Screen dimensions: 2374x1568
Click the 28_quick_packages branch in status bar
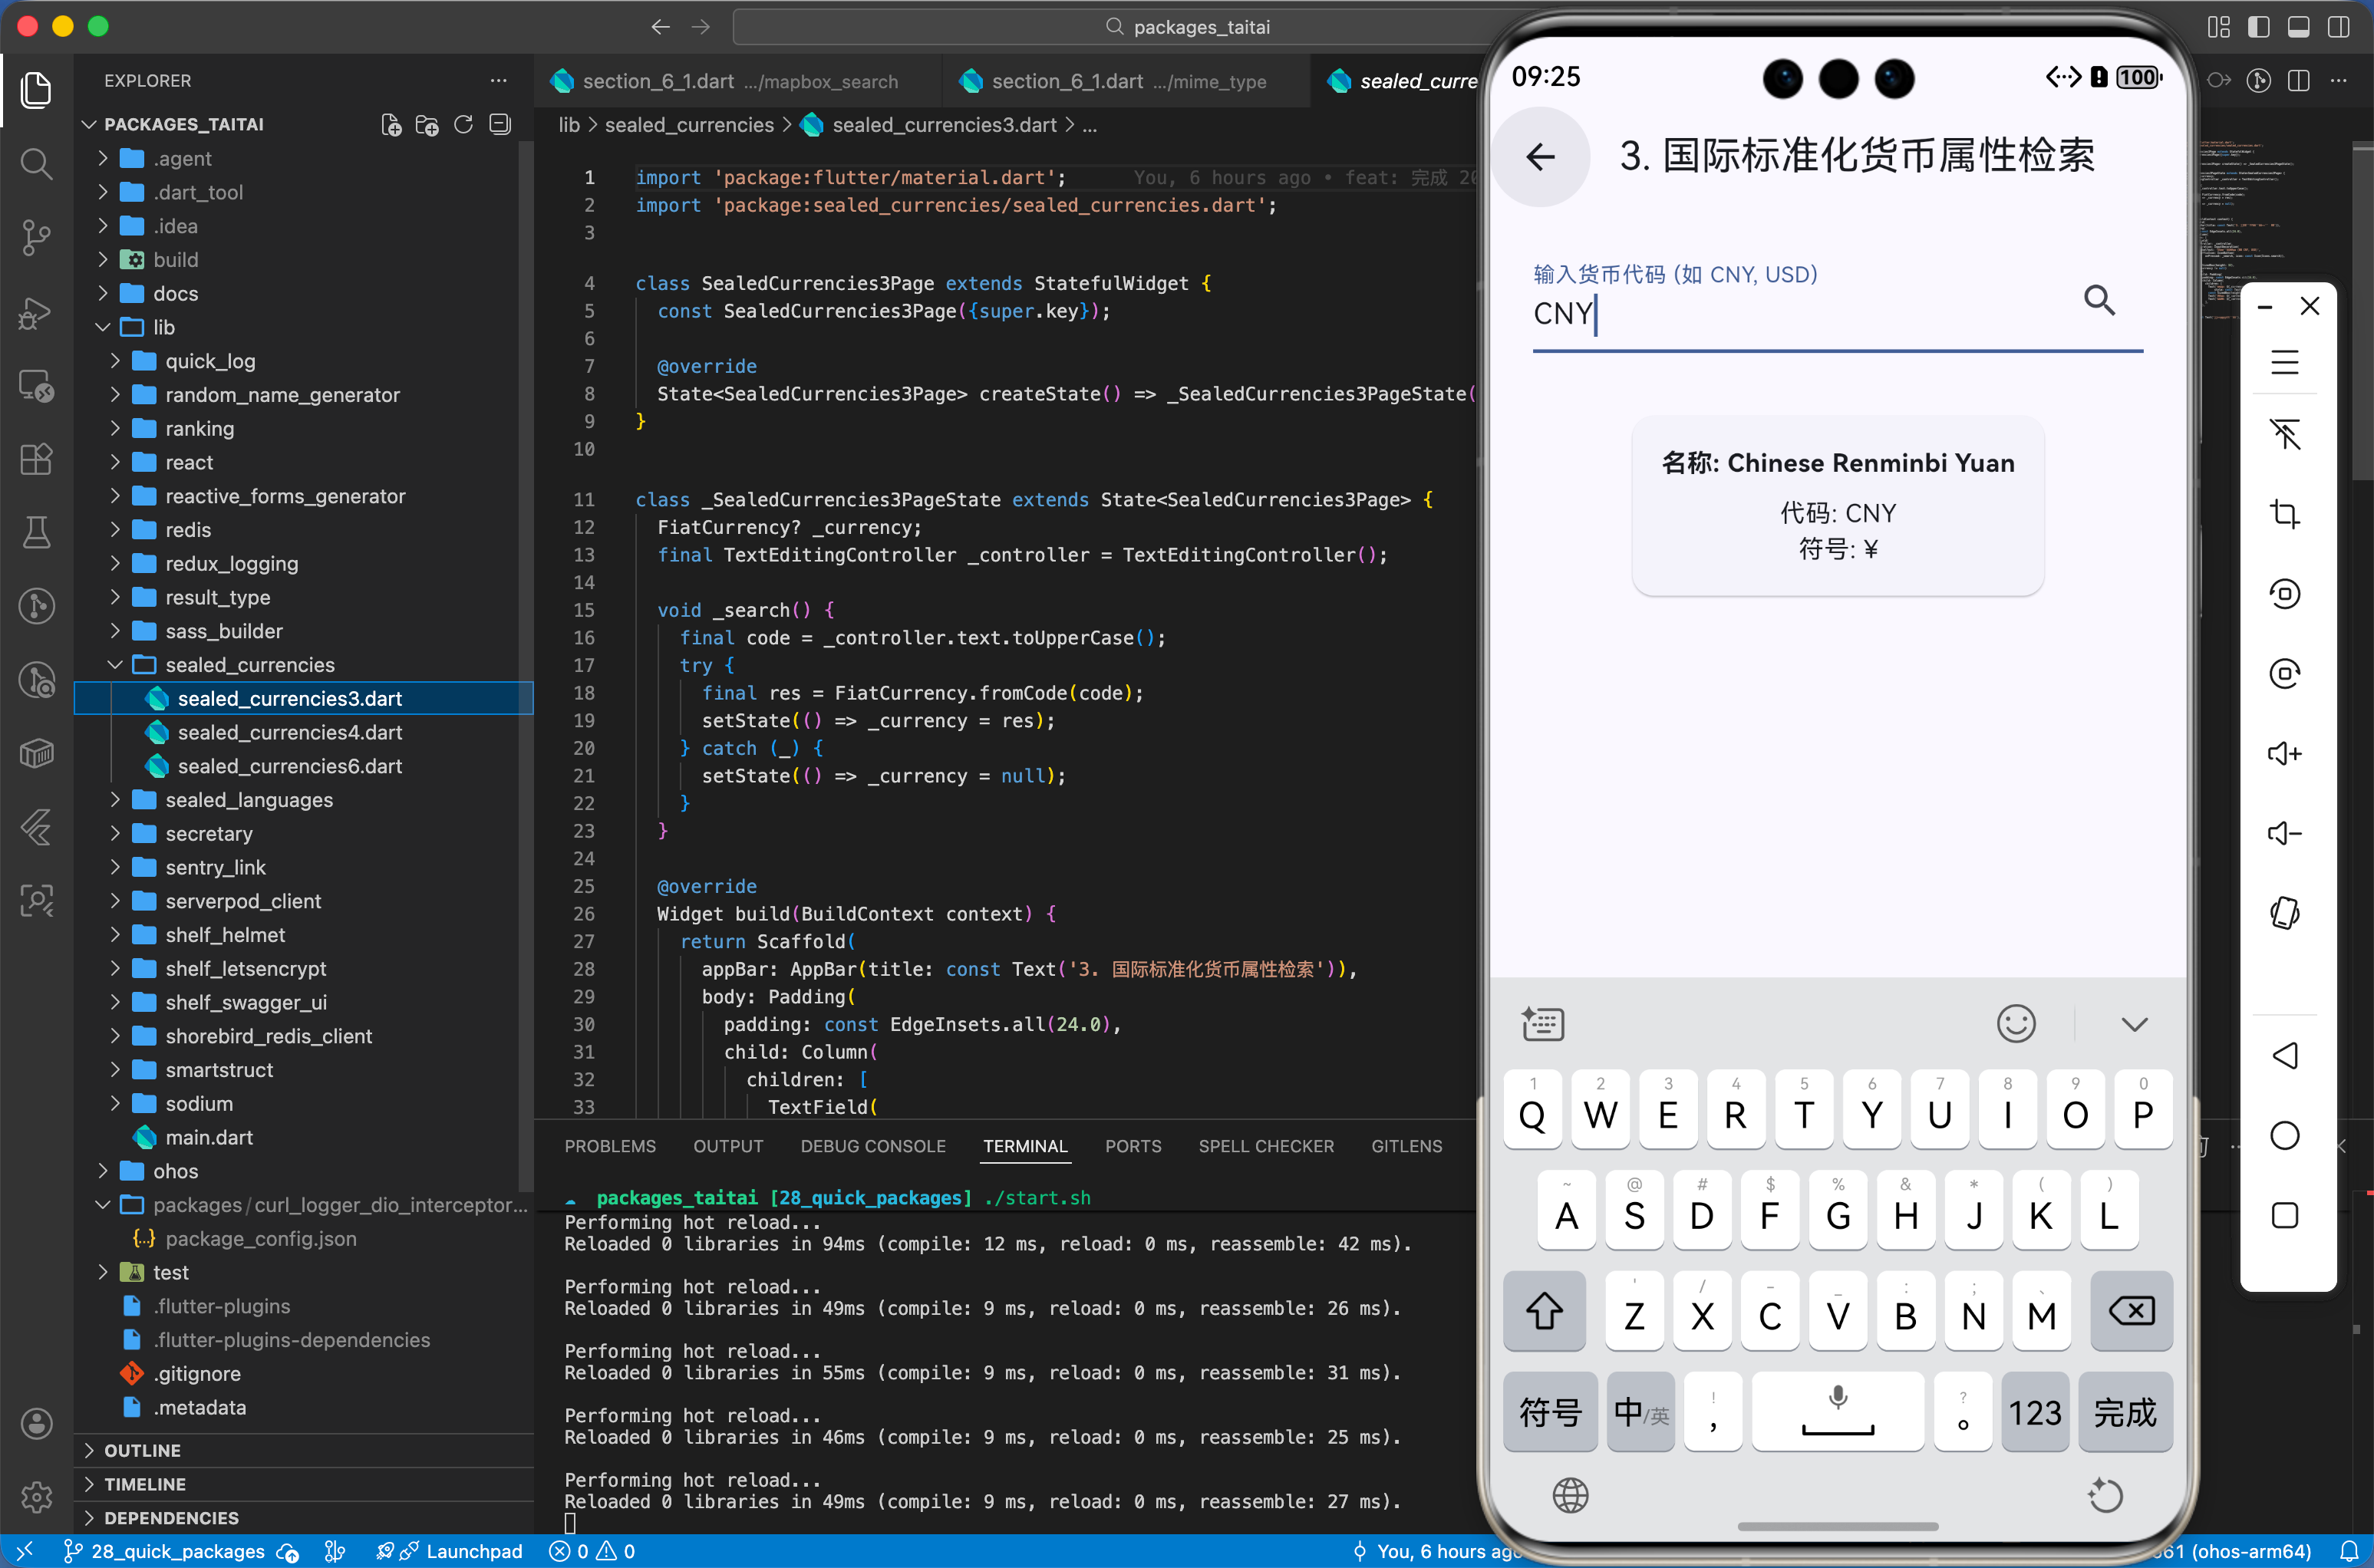click(177, 1551)
